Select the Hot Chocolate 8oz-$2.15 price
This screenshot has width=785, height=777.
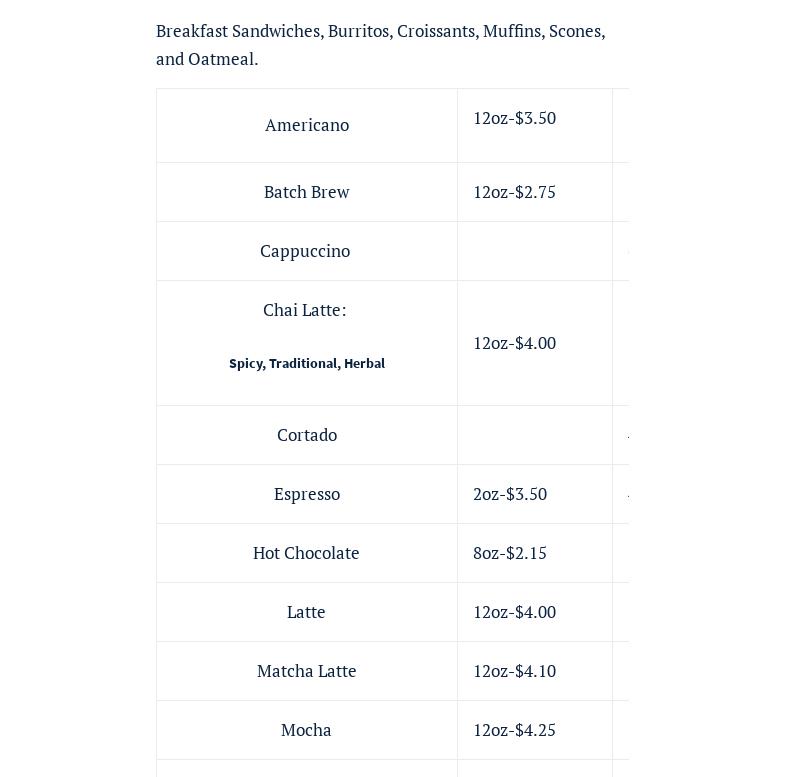point(510,553)
